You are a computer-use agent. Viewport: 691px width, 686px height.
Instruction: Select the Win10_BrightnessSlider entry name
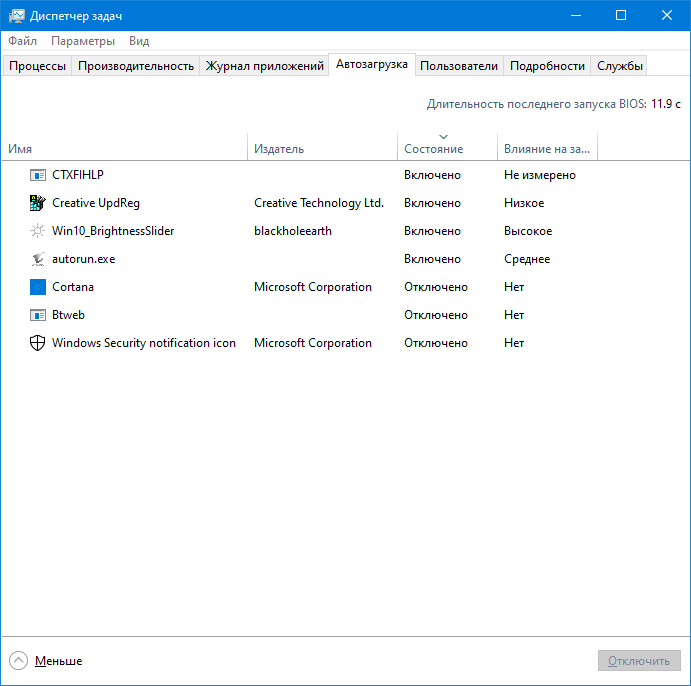pyautogui.click(x=113, y=231)
